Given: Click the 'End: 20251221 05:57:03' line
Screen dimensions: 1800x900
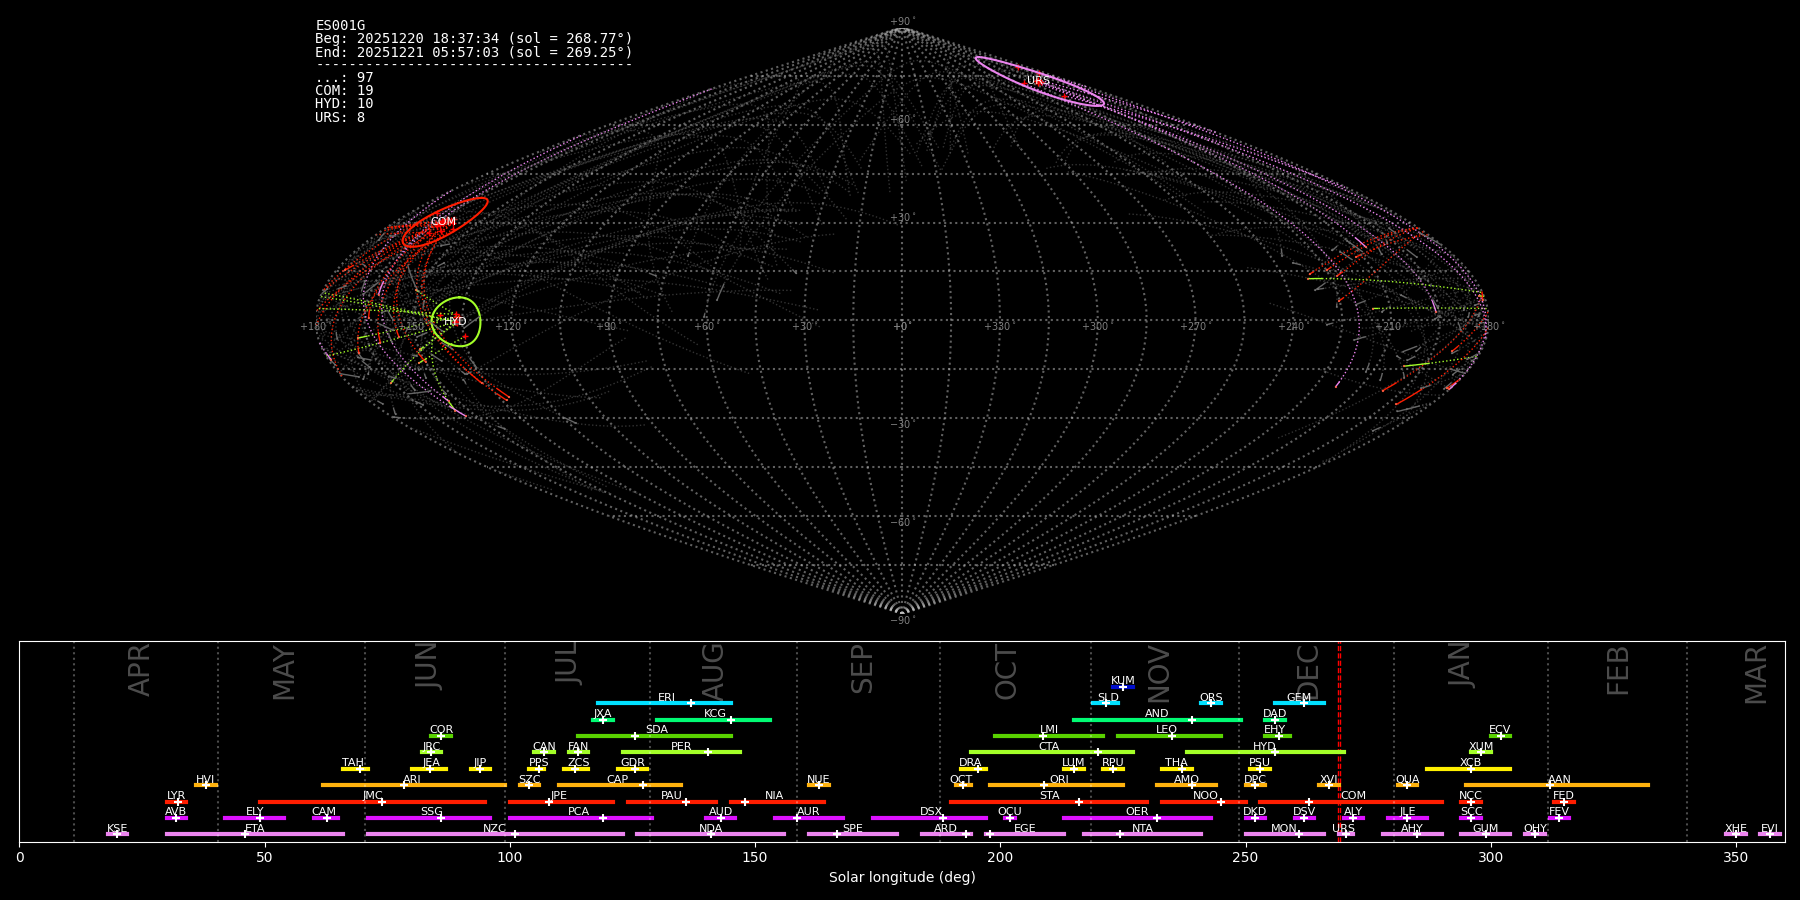Looking at the screenshot, I should (x=474, y=52).
